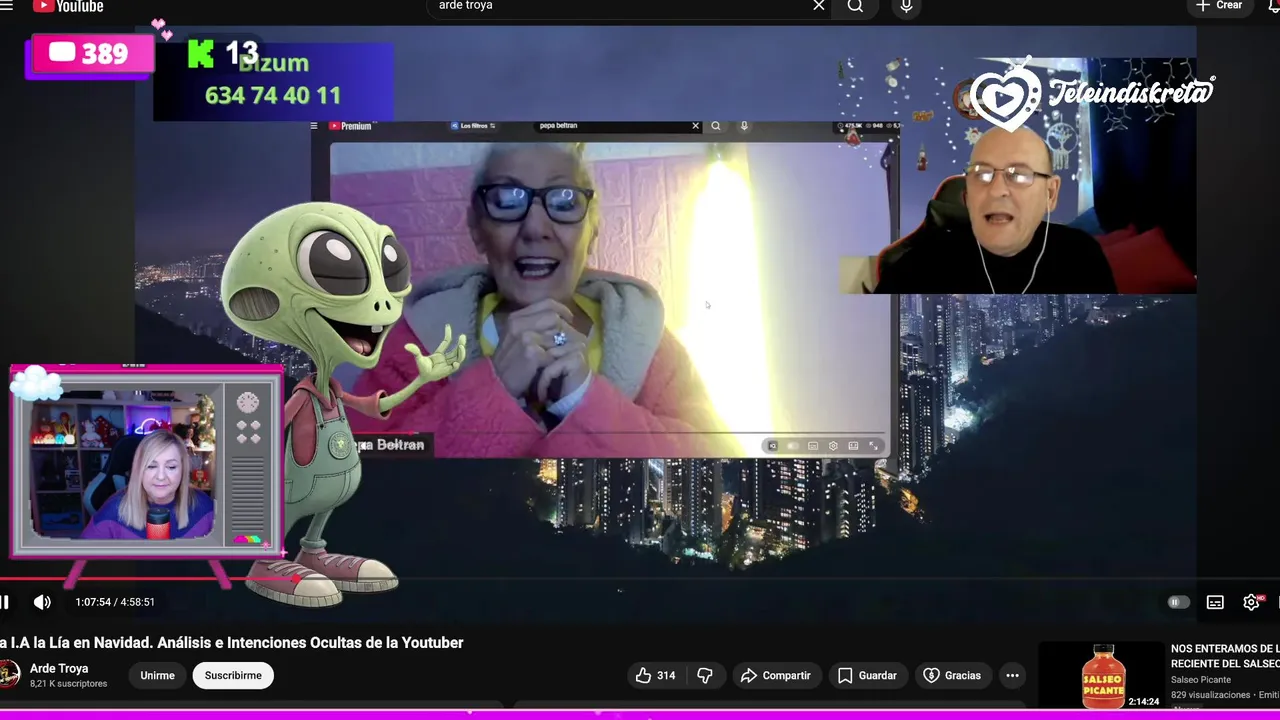
Task: Click the Salseo Picante channel name
Action: [x=1201, y=680]
